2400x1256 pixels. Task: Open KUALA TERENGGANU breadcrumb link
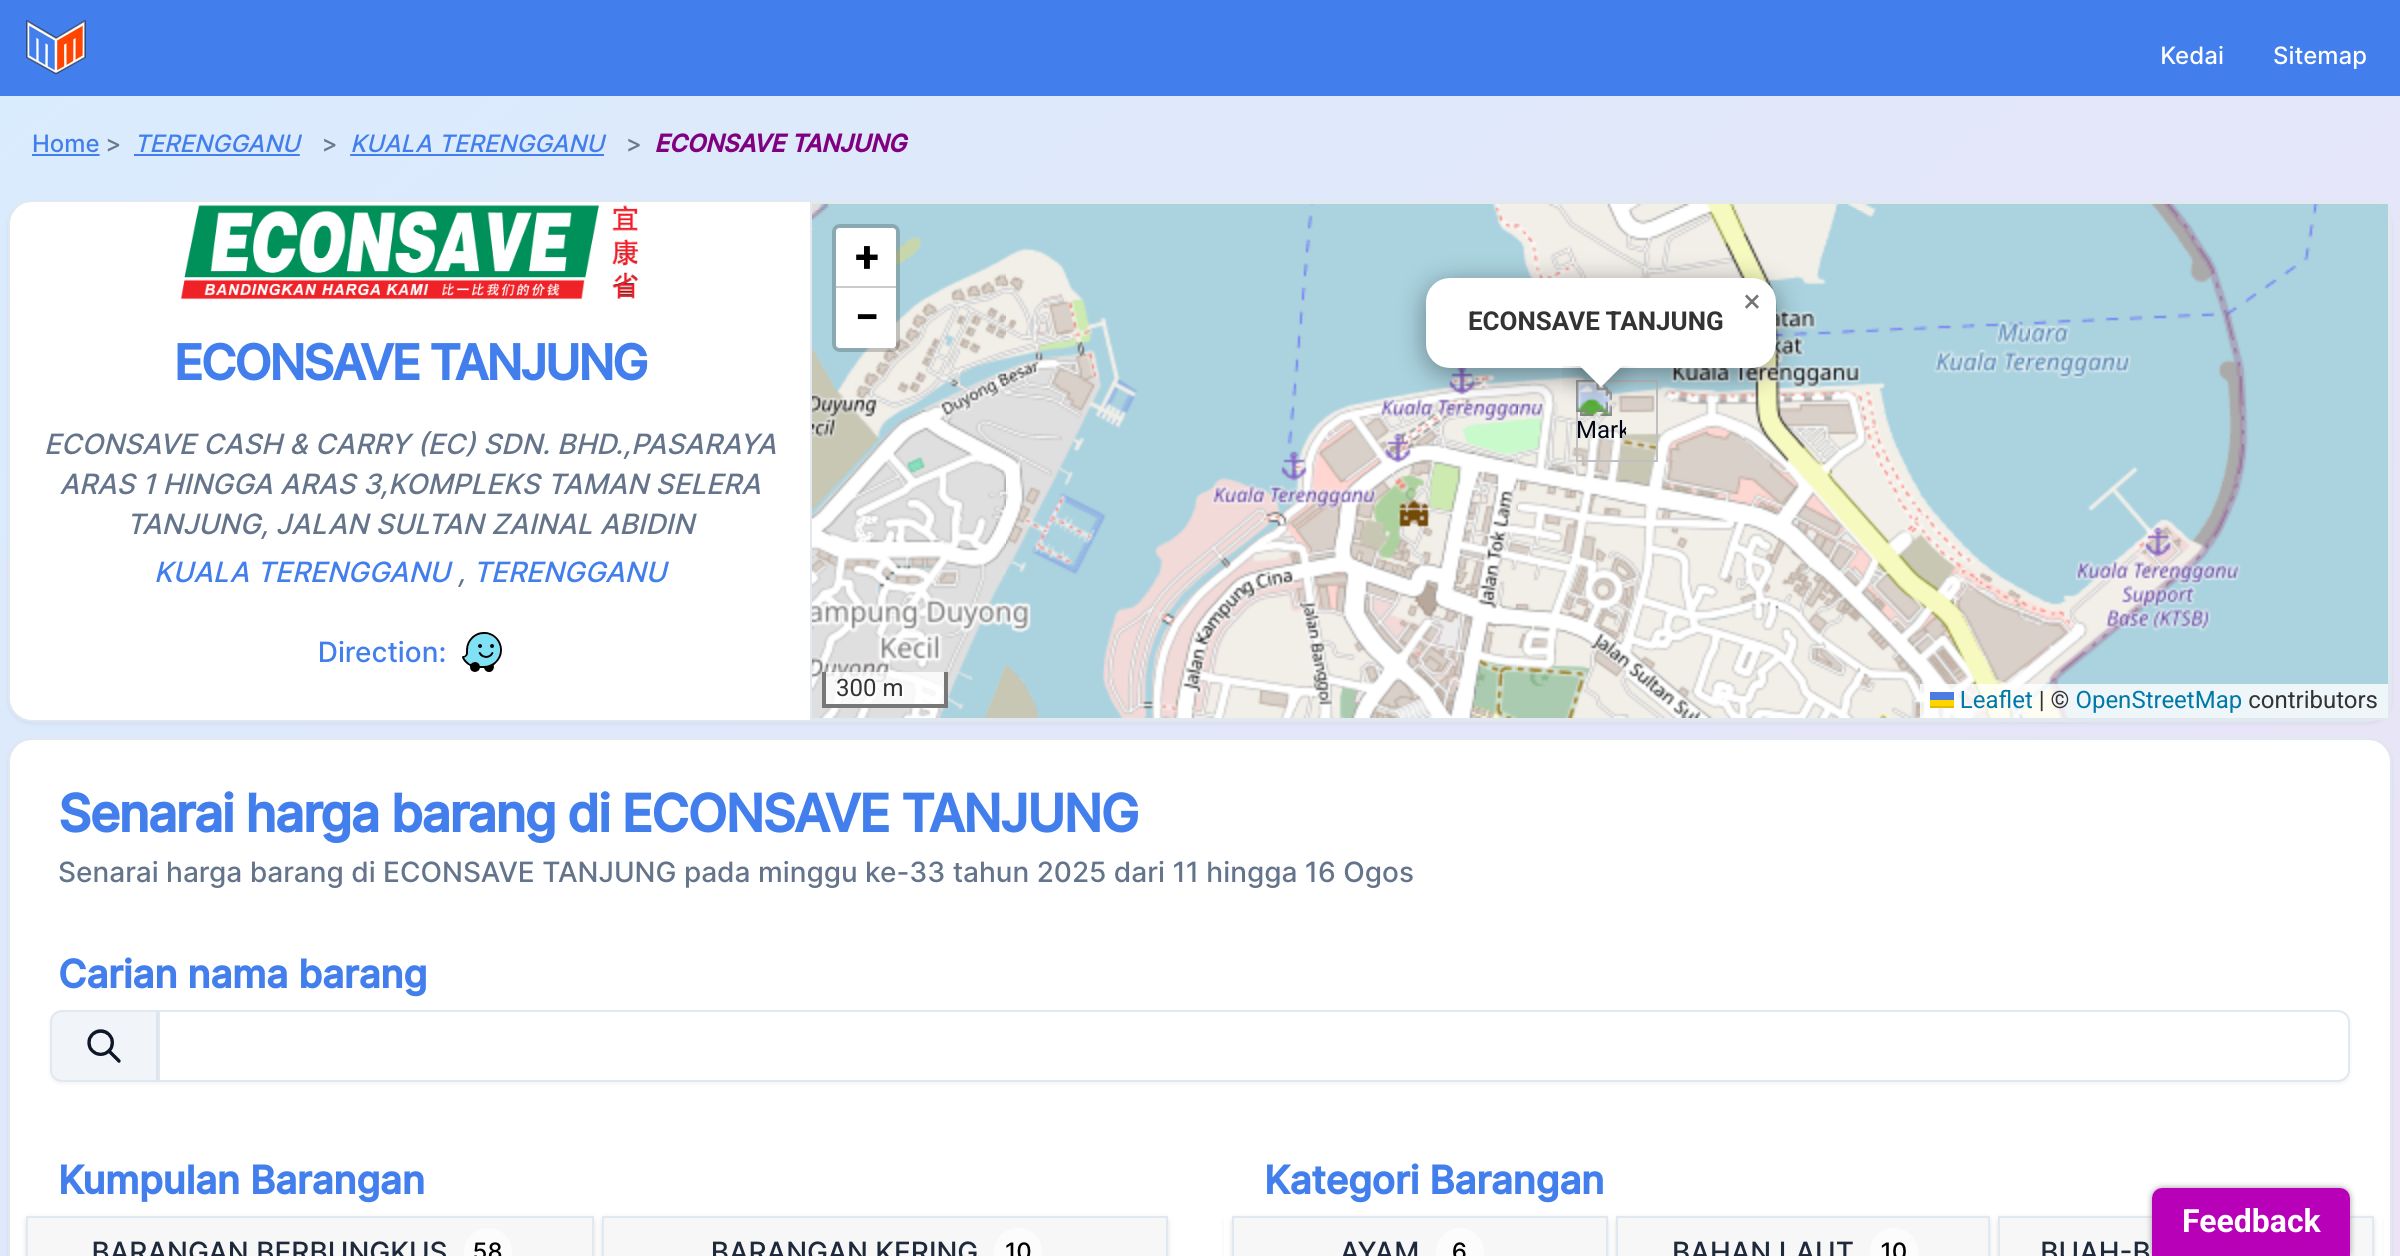point(478,144)
